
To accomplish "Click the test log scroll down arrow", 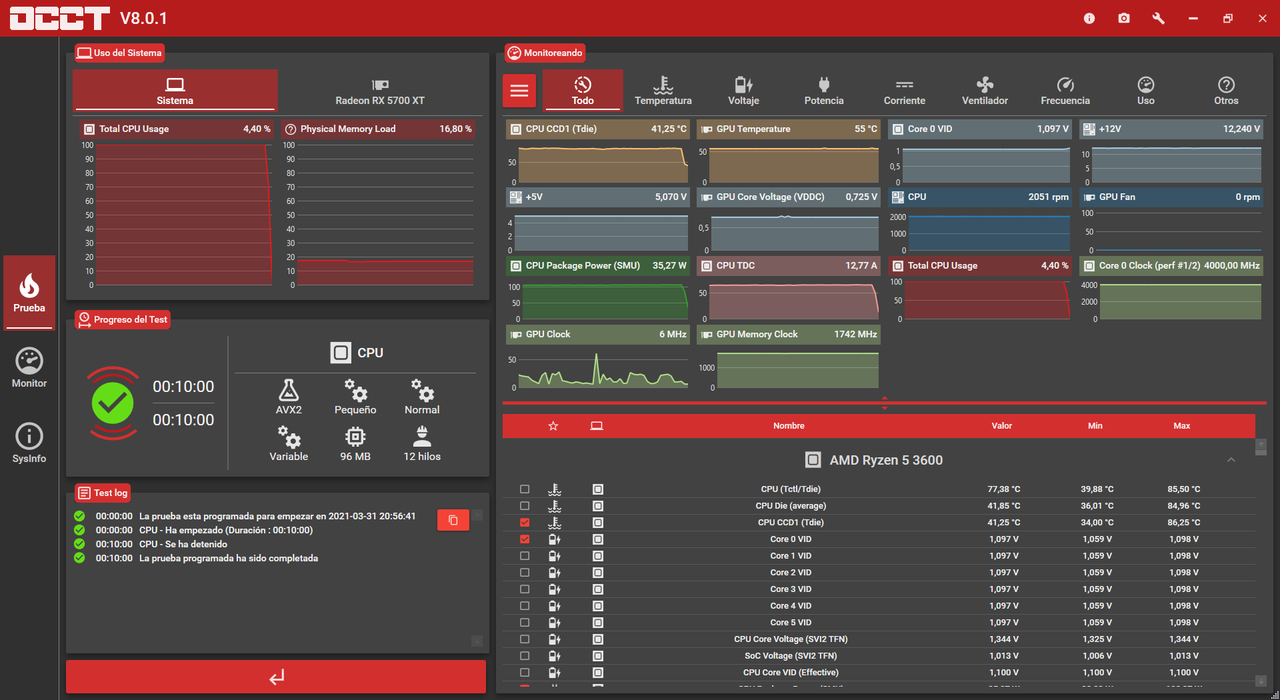I will coord(477,641).
